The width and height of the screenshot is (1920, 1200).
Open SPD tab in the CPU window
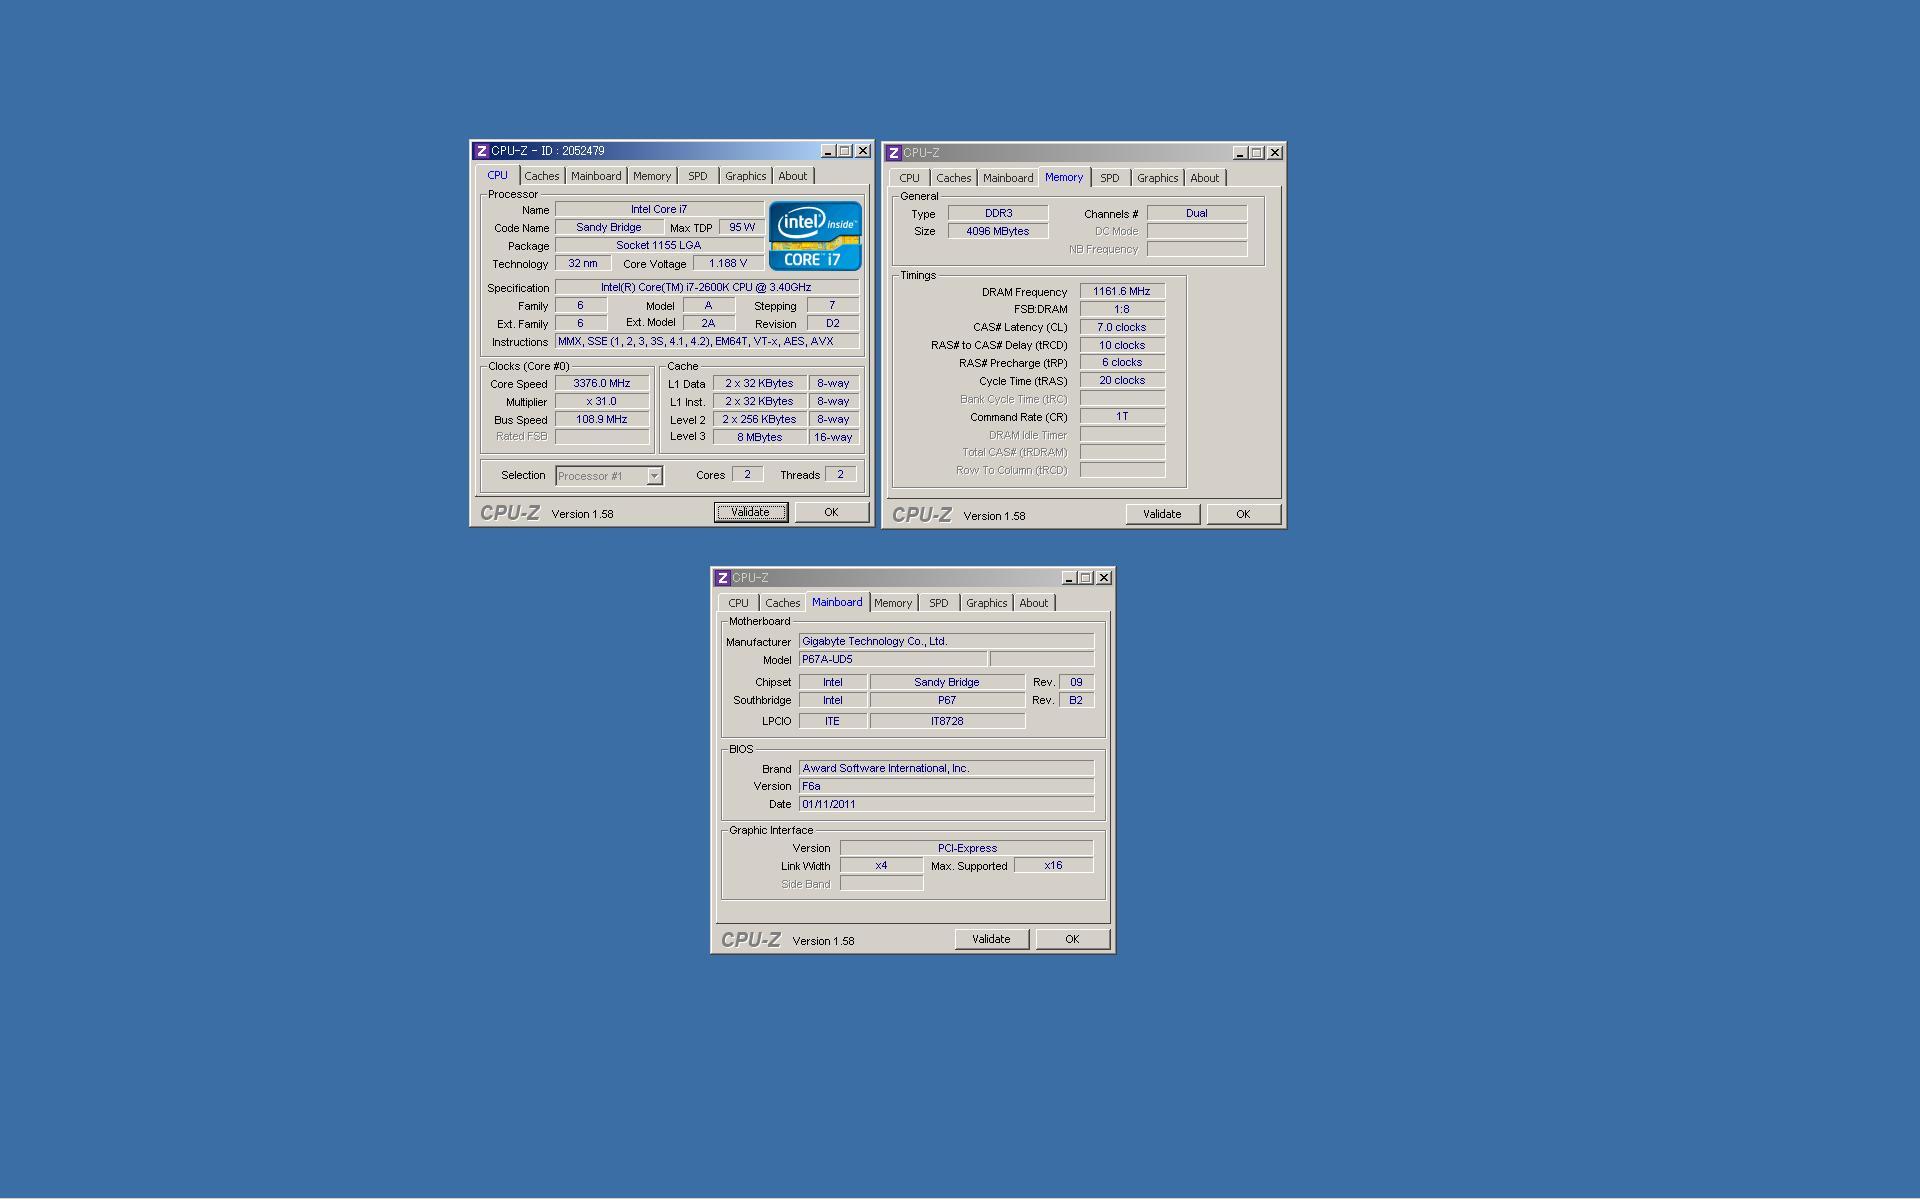click(x=698, y=176)
